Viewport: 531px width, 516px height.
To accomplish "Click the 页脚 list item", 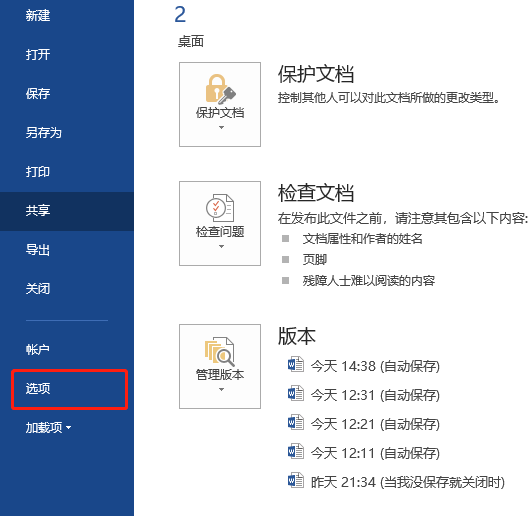I will [315, 260].
